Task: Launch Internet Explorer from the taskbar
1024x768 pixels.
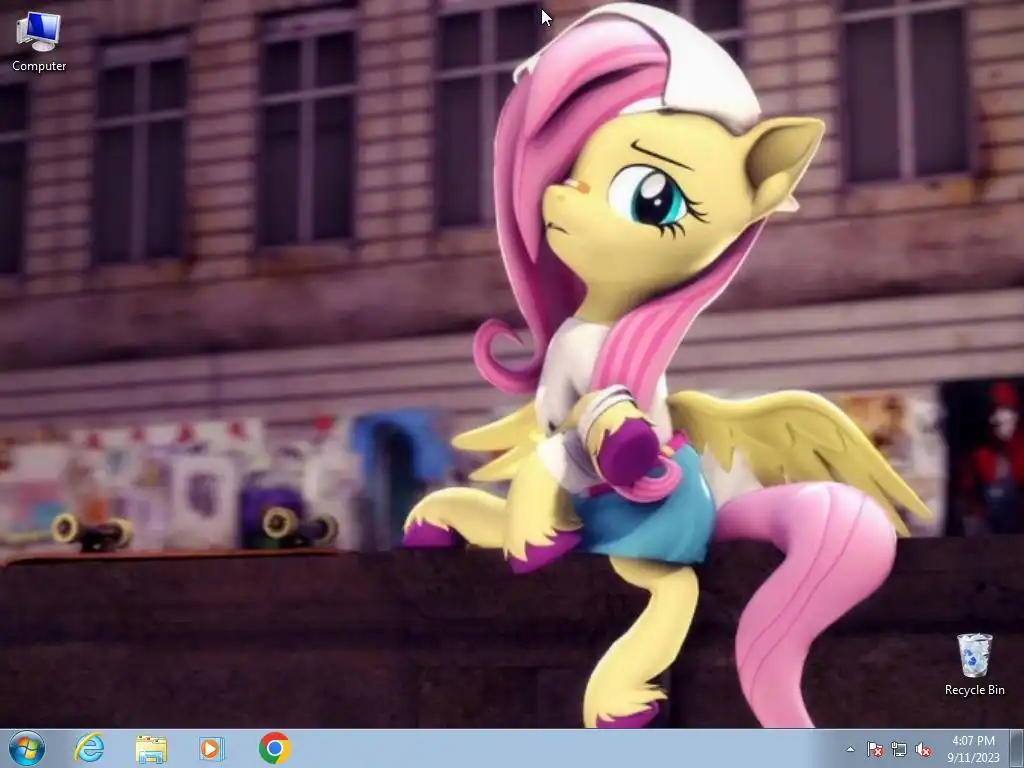Action: click(x=89, y=748)
